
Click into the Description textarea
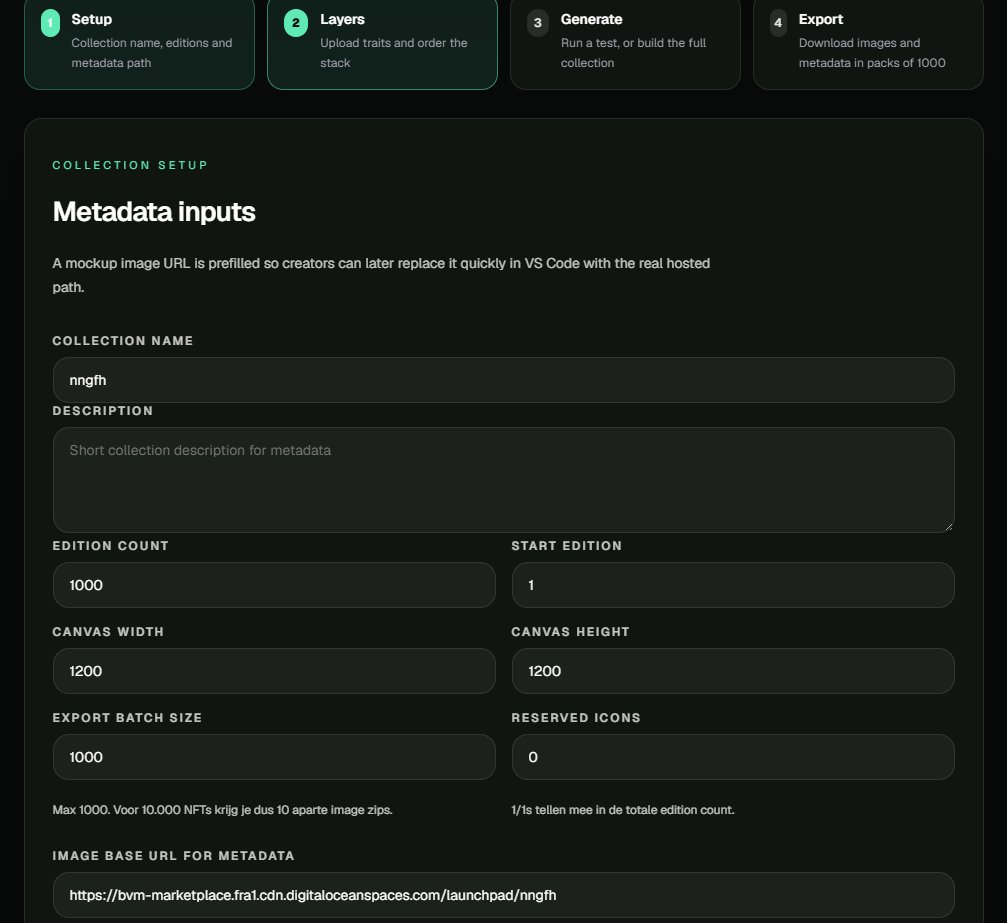[x=504, y=480]
